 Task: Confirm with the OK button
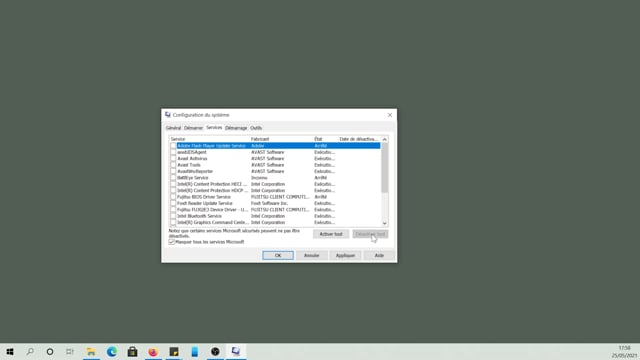point(278,256)
